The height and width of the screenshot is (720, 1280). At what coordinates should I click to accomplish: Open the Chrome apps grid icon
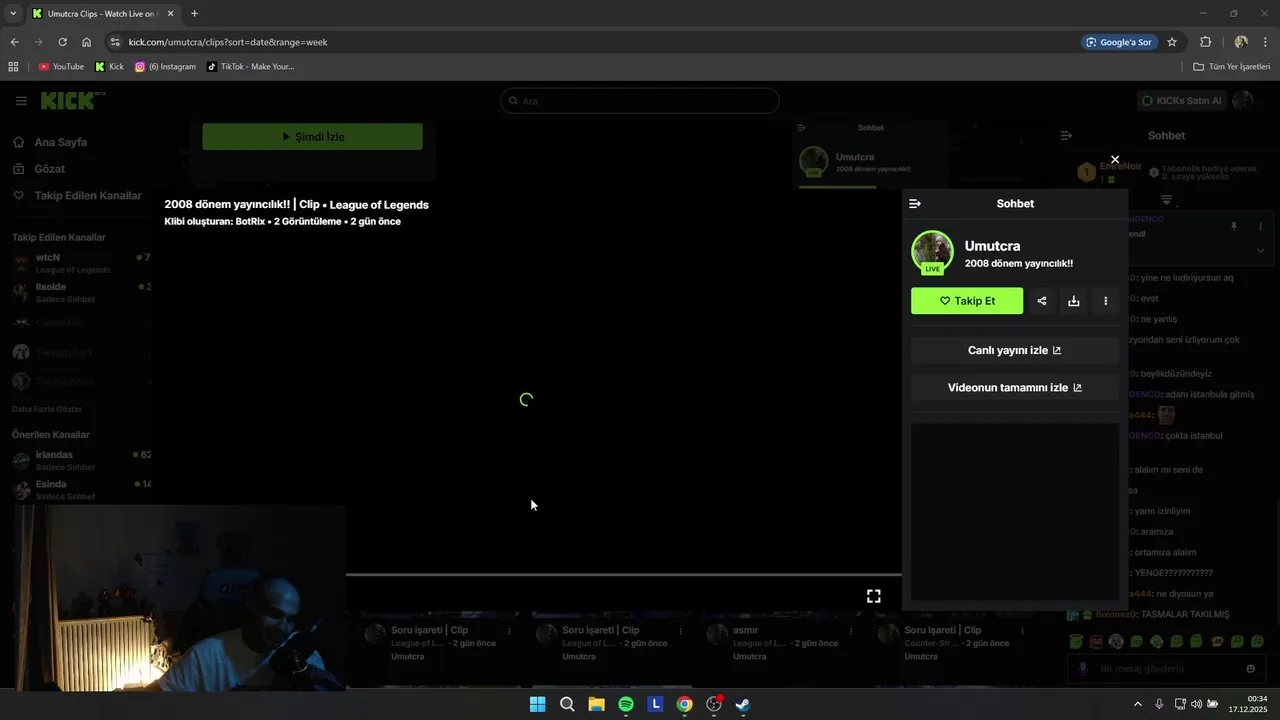(x=13, y=67)
